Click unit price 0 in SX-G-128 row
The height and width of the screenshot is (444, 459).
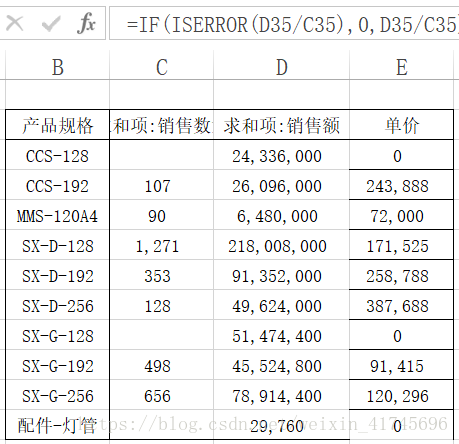[402, 335]
